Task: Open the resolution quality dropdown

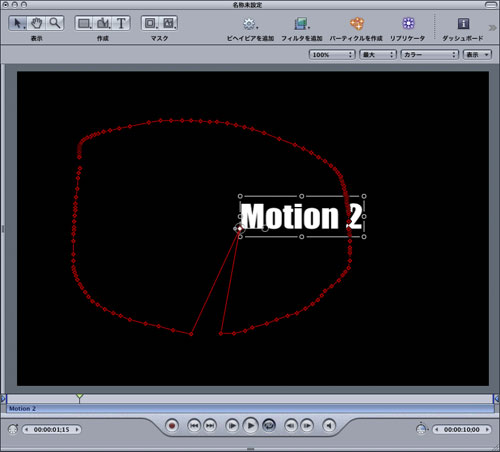Action: [378, 55]
